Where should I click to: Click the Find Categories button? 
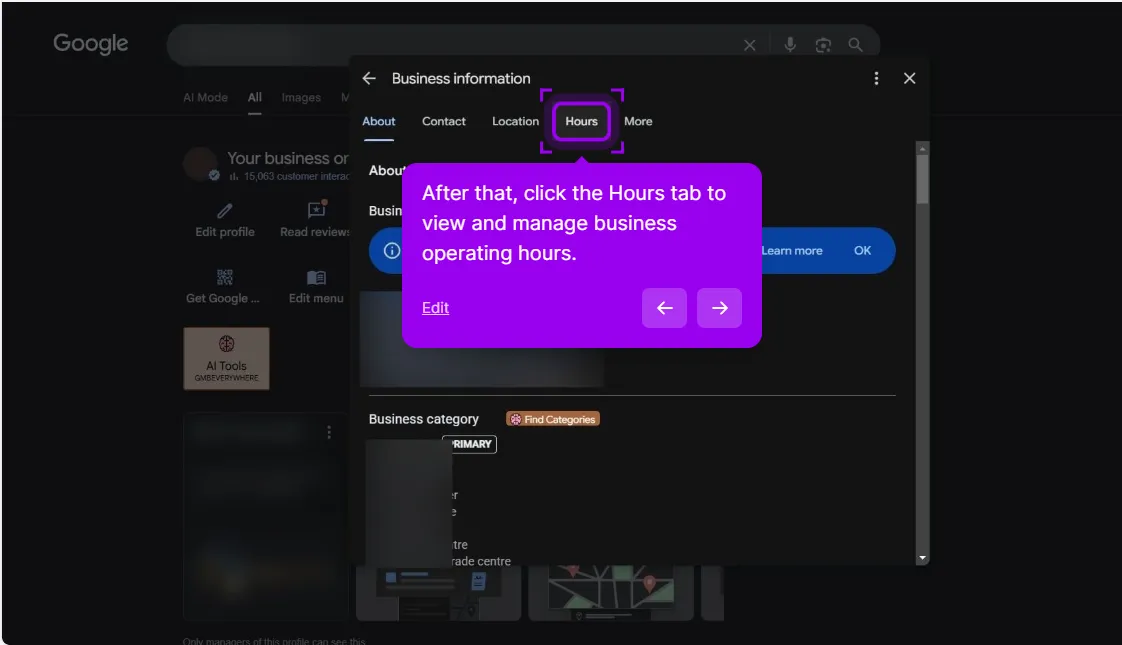(552, 420)
